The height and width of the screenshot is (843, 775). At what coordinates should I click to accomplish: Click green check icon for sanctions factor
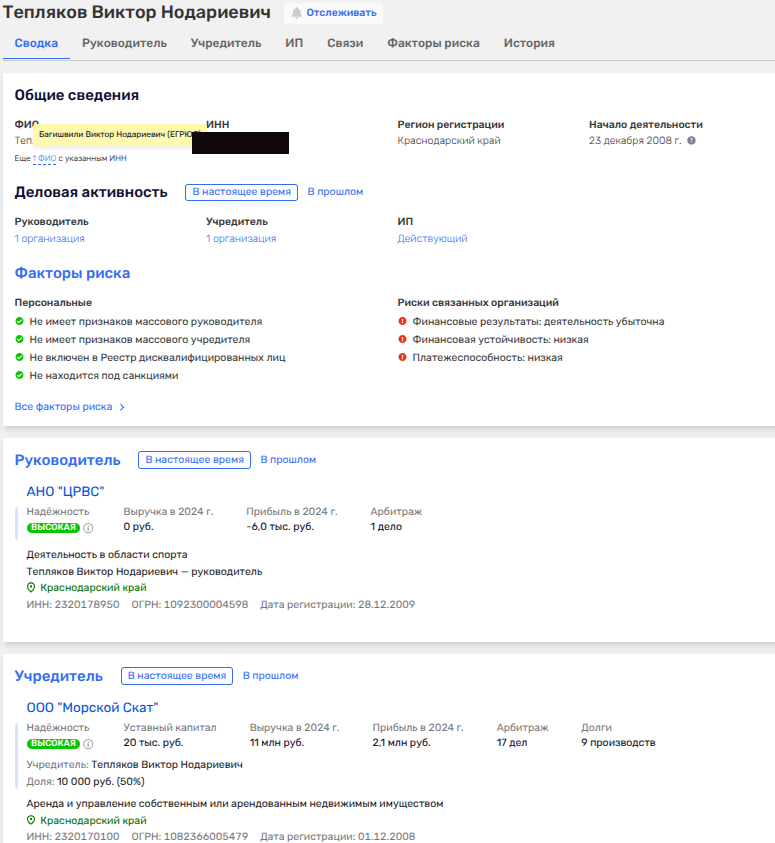[19, 376]
